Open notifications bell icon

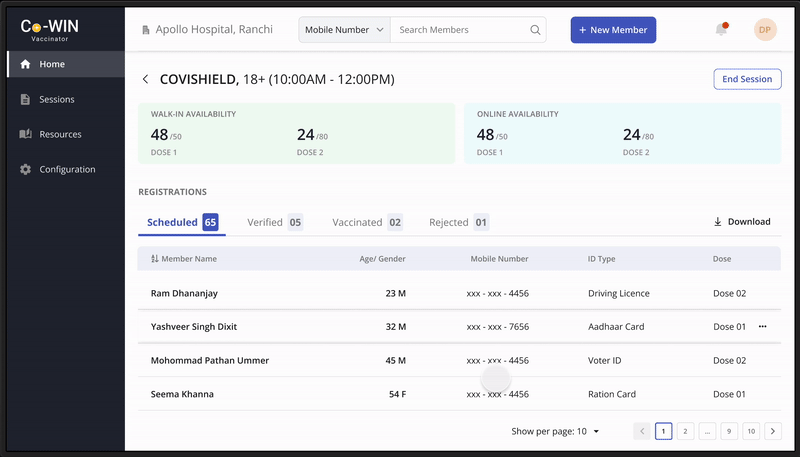click(721, 30)
